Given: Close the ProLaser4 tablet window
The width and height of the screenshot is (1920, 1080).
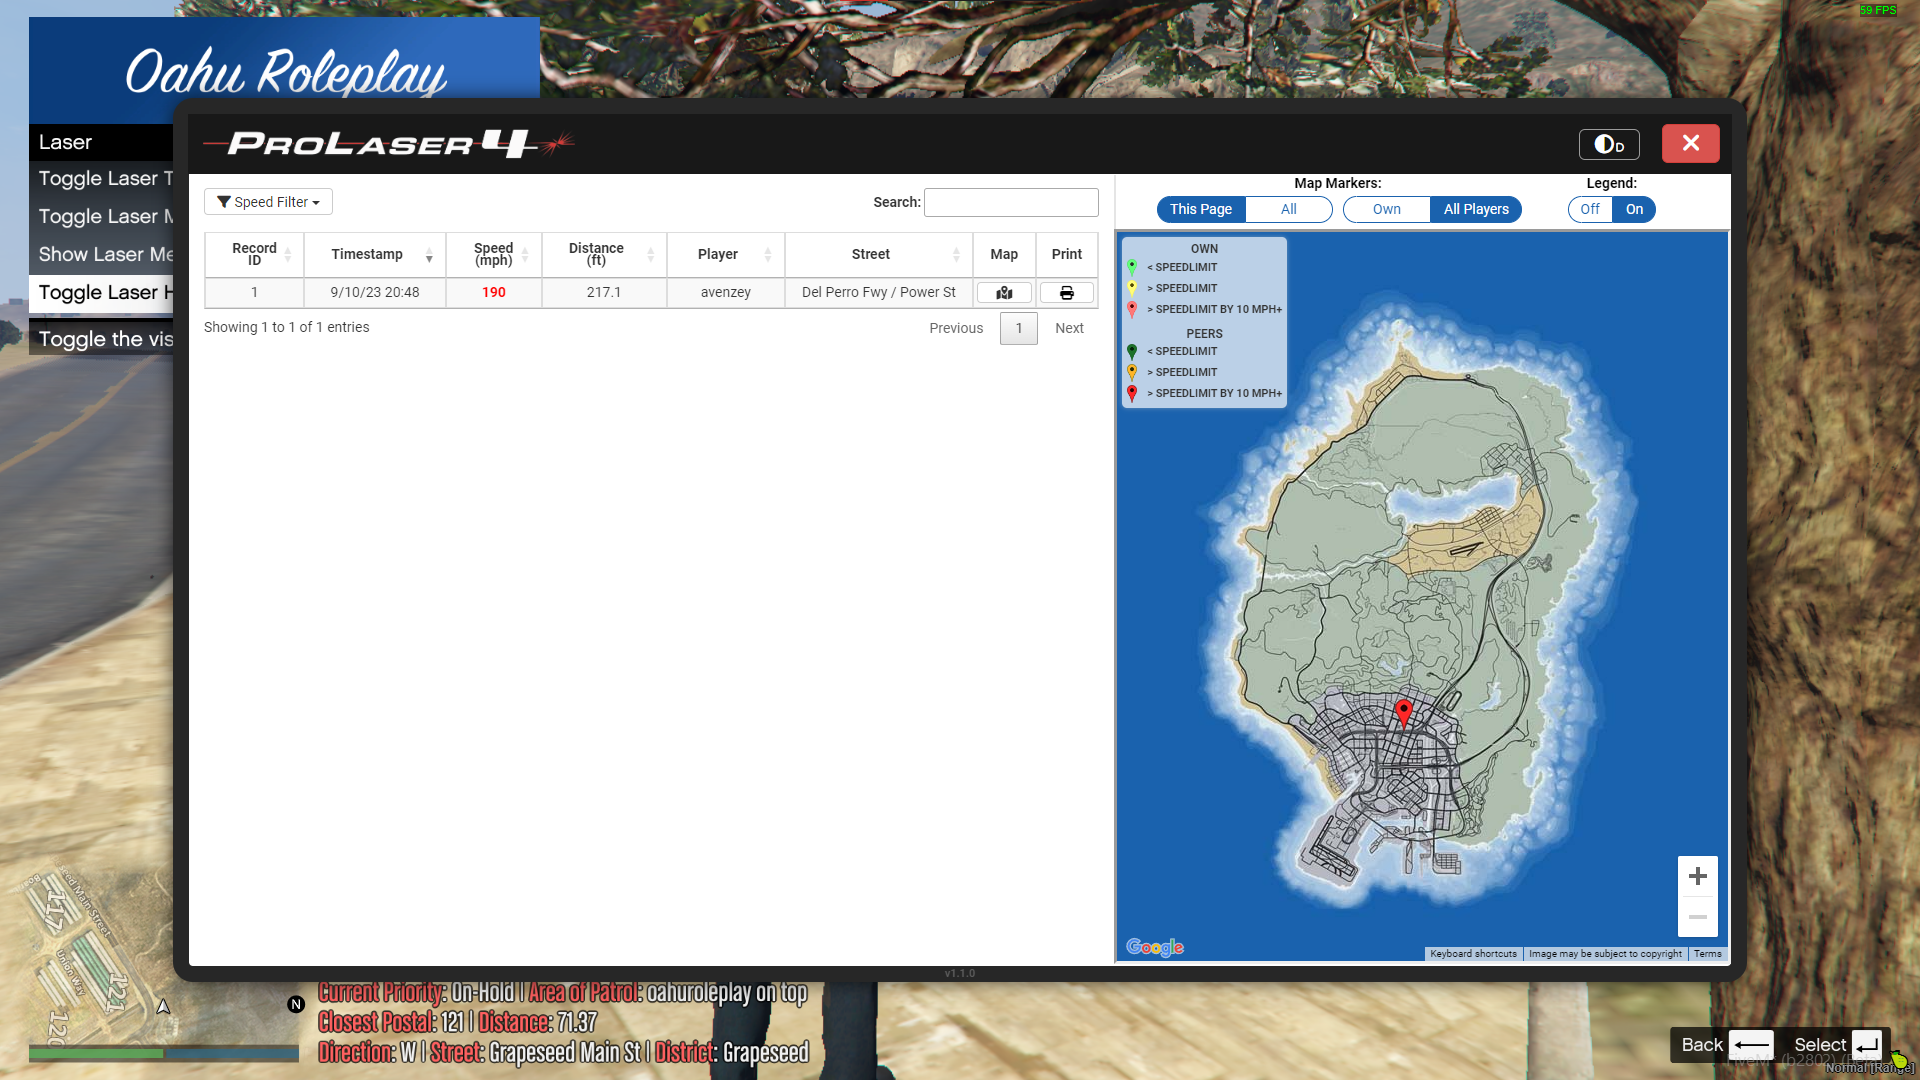Looking at the screenshot, I should coord(1691,143).
